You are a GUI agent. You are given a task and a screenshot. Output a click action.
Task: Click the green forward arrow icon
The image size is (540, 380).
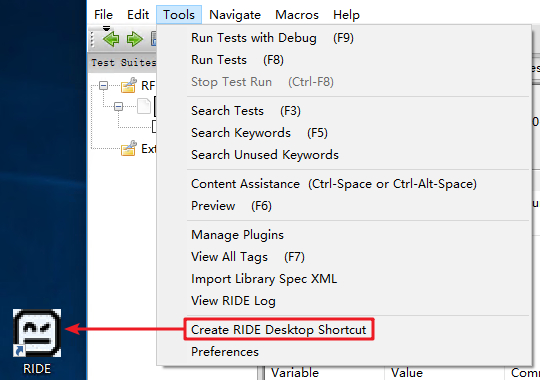pyautogui.click(x=135, y=39)
